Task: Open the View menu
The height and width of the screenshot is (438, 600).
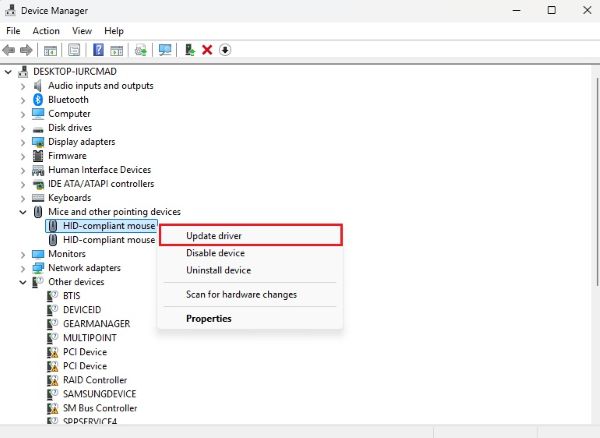Action: [82, 31]
